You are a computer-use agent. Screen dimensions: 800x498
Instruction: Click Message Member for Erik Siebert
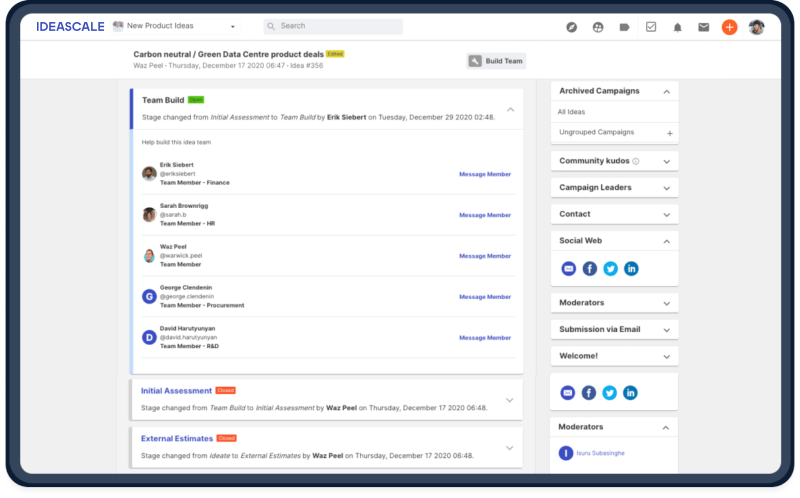pyautogui.click(x=484, y=174)
